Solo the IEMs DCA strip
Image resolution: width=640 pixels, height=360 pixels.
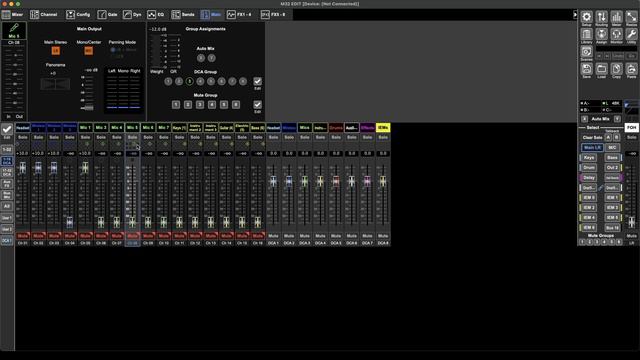coord(383,137)
